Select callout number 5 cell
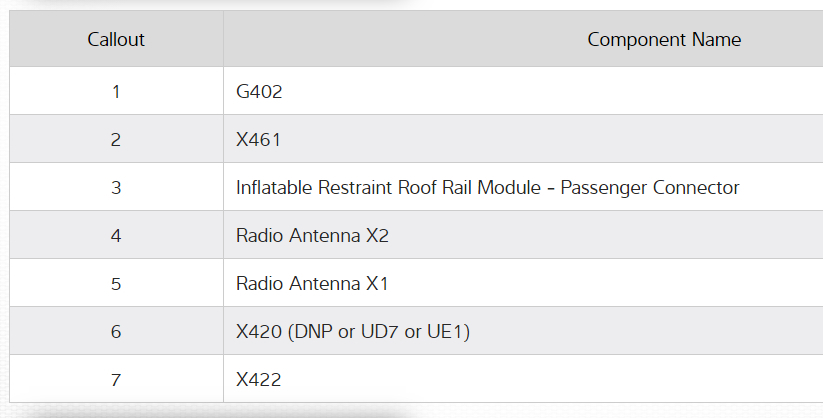823x418 pixels. (116, 284)
